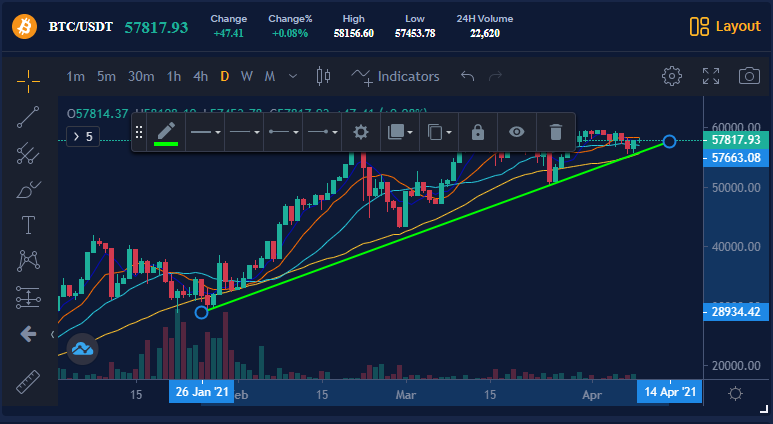Open the candlestick chart type selector
The height and width of the screenshot is (424, 773).
(x=323, y=76)
